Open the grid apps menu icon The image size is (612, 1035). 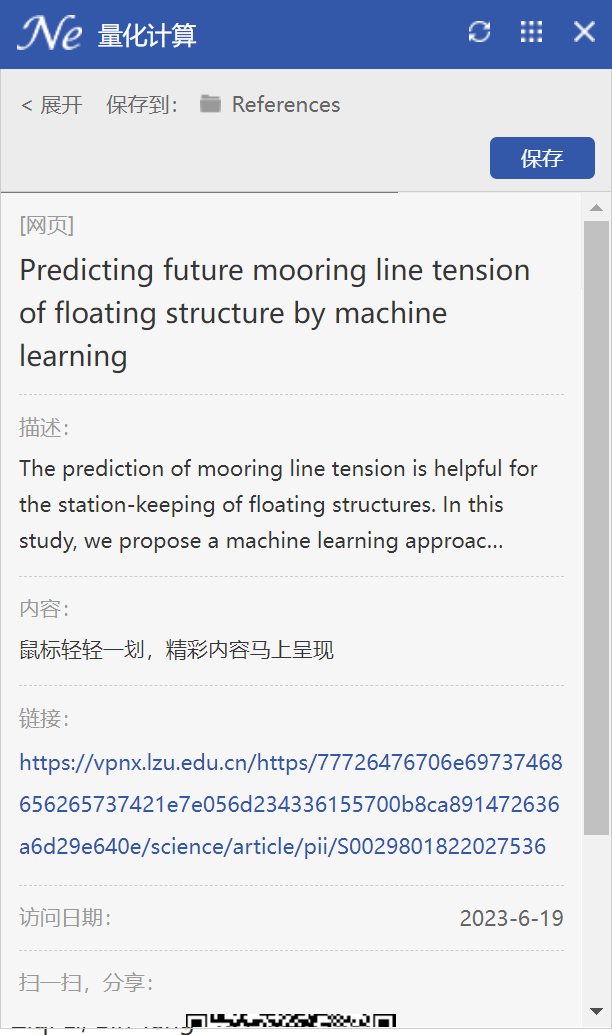tap(531, 32)
